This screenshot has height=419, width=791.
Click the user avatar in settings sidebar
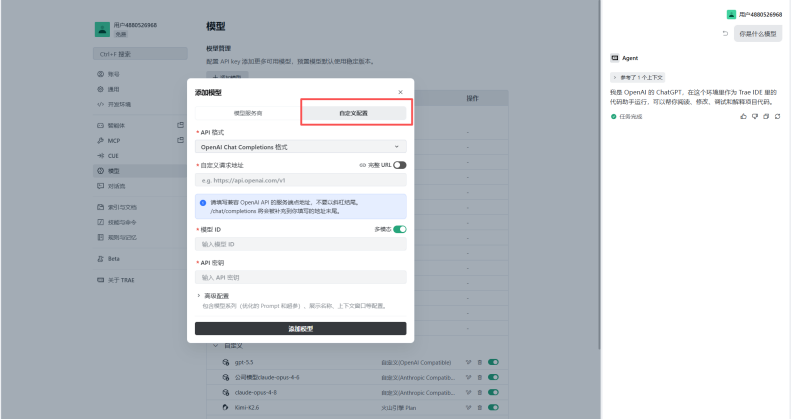102,29
